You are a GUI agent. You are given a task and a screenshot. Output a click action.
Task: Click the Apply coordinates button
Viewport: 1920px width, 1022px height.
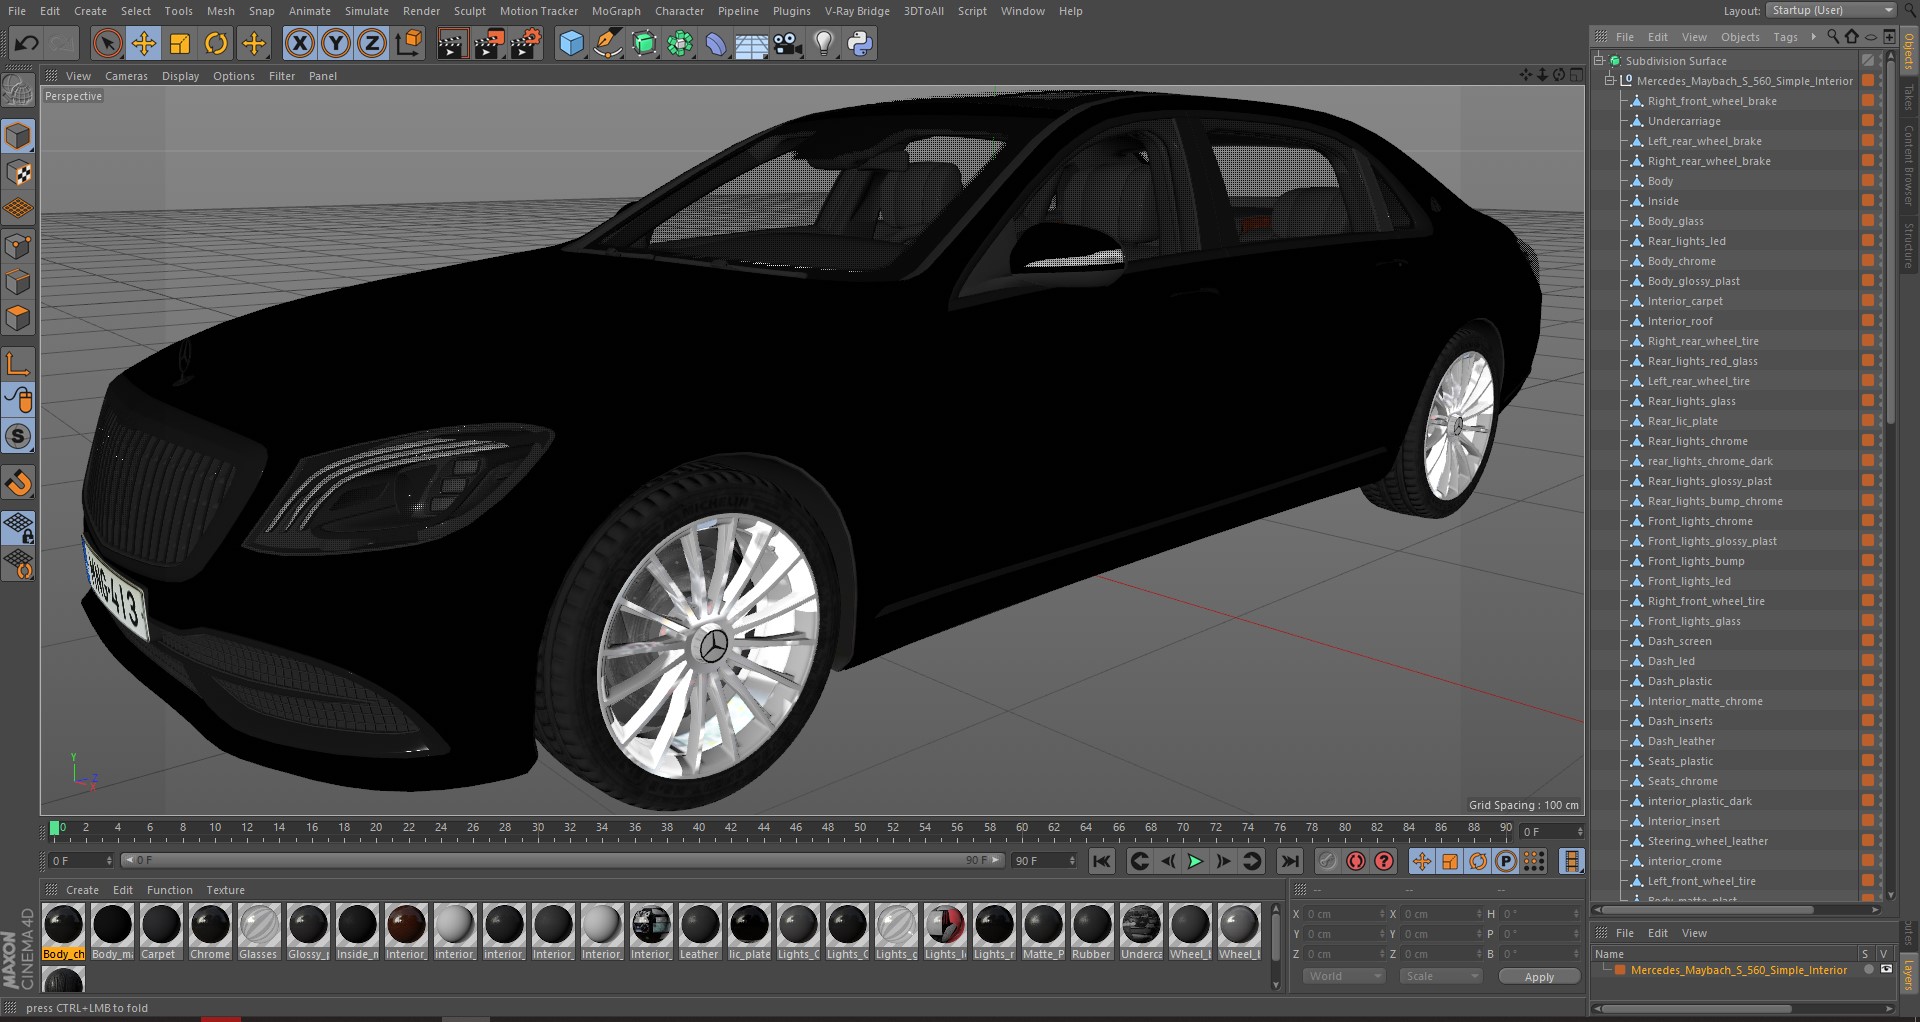click(x=1539, y=977)
